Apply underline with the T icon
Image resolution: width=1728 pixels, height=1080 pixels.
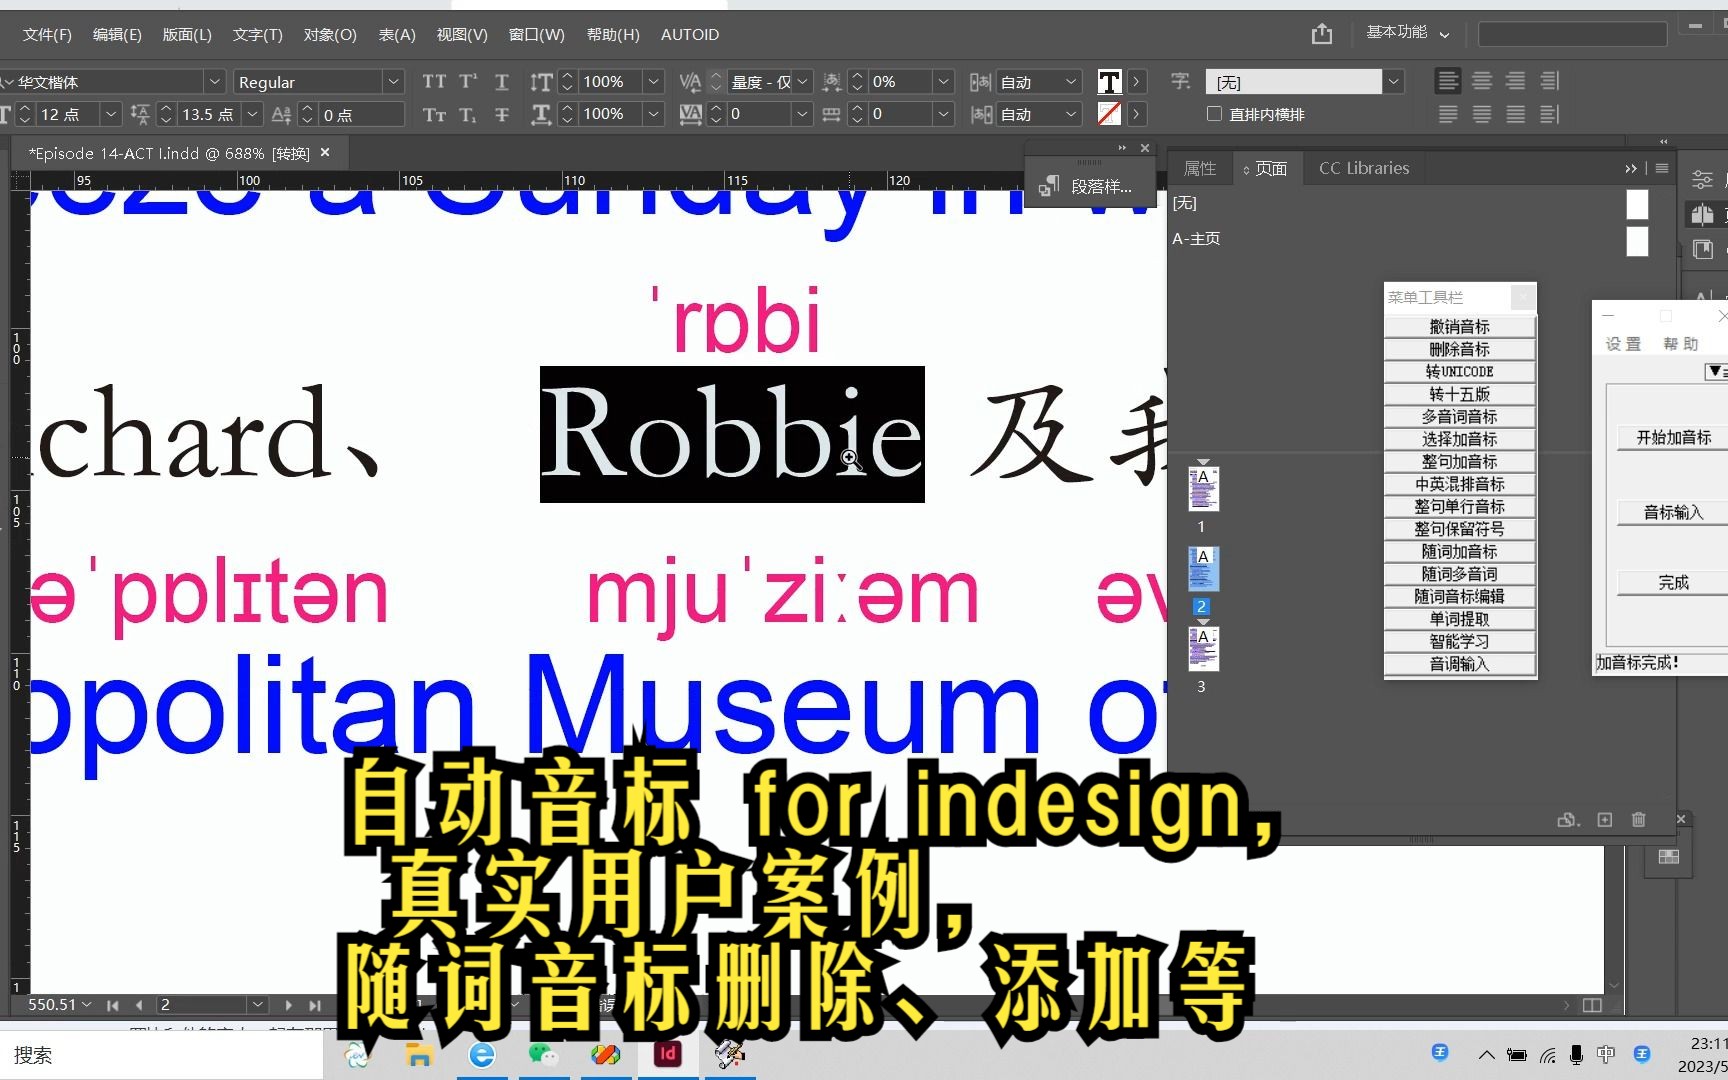pos(501,81)
